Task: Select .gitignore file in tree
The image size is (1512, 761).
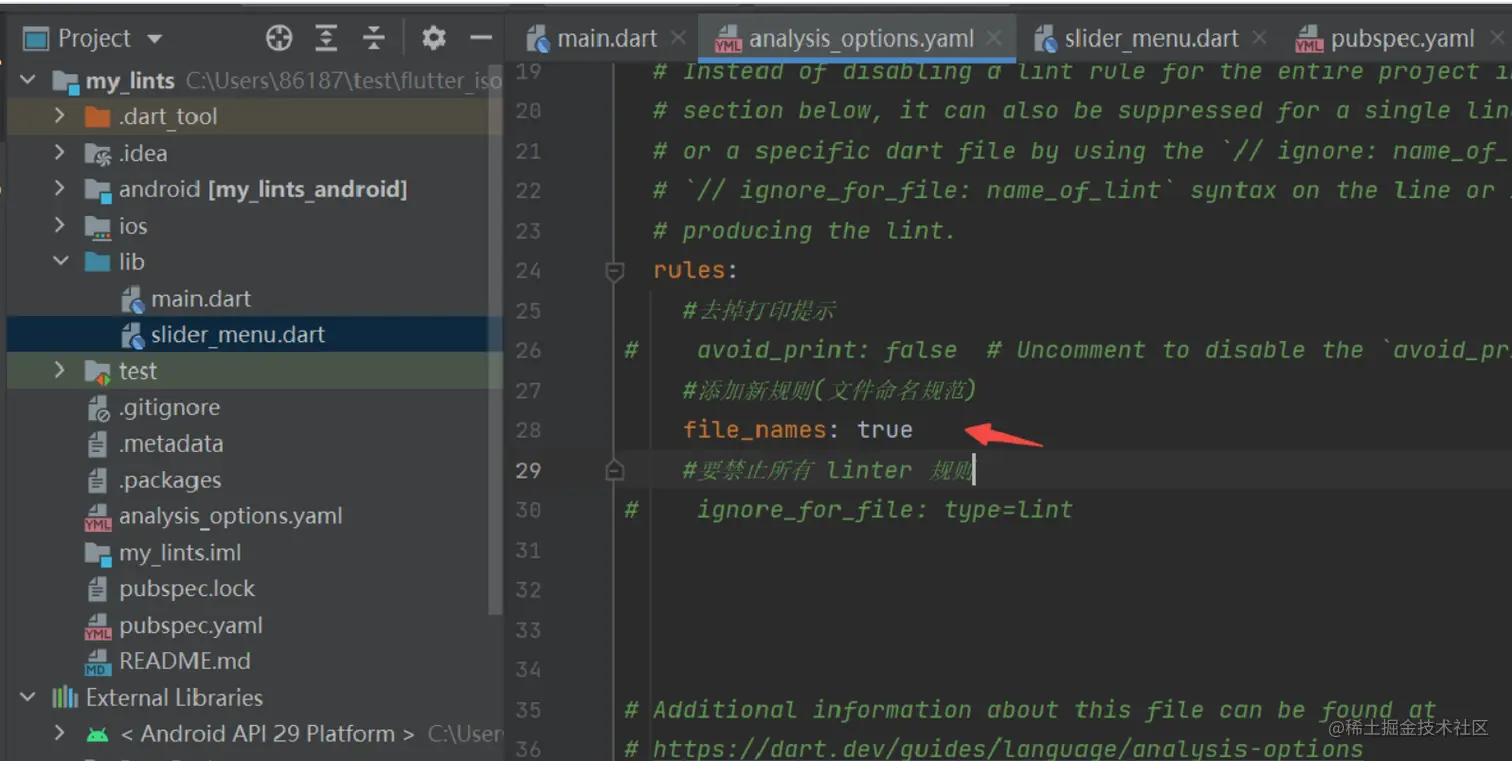Action: (x=169, y=407)
